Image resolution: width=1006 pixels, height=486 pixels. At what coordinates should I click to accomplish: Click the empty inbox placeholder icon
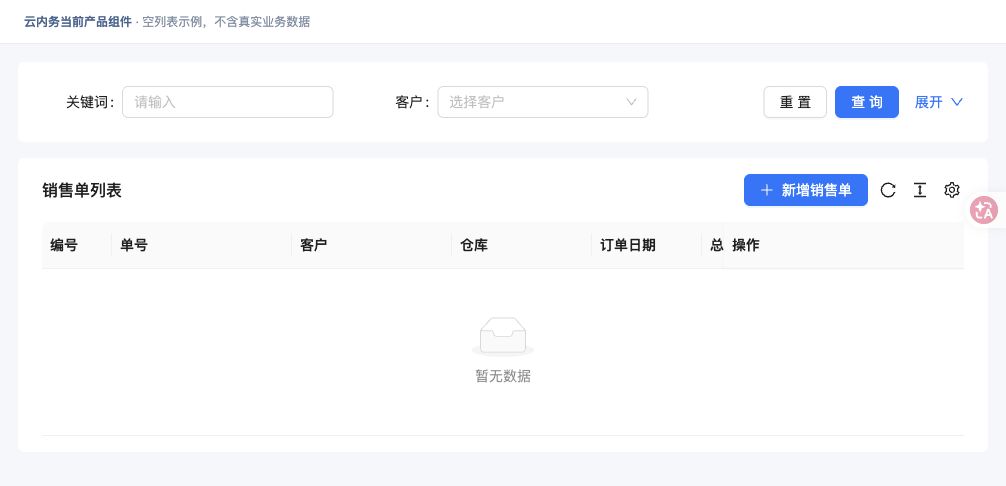(x=503, y=337)
